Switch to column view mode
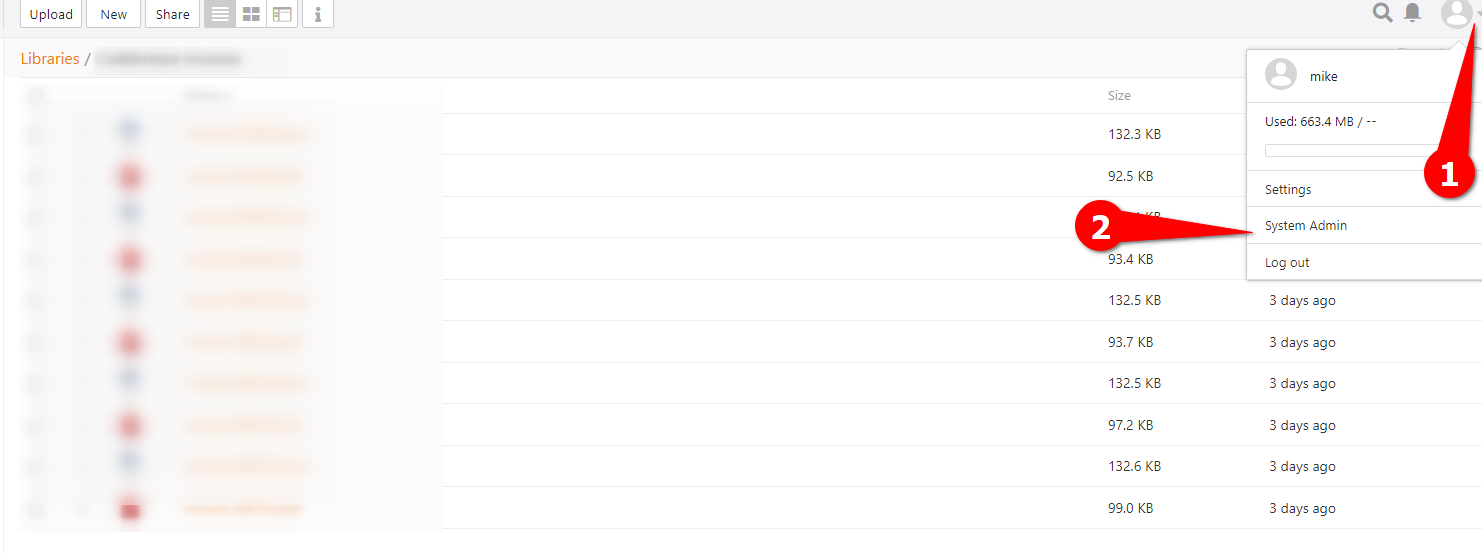 (x=282, y=14)
